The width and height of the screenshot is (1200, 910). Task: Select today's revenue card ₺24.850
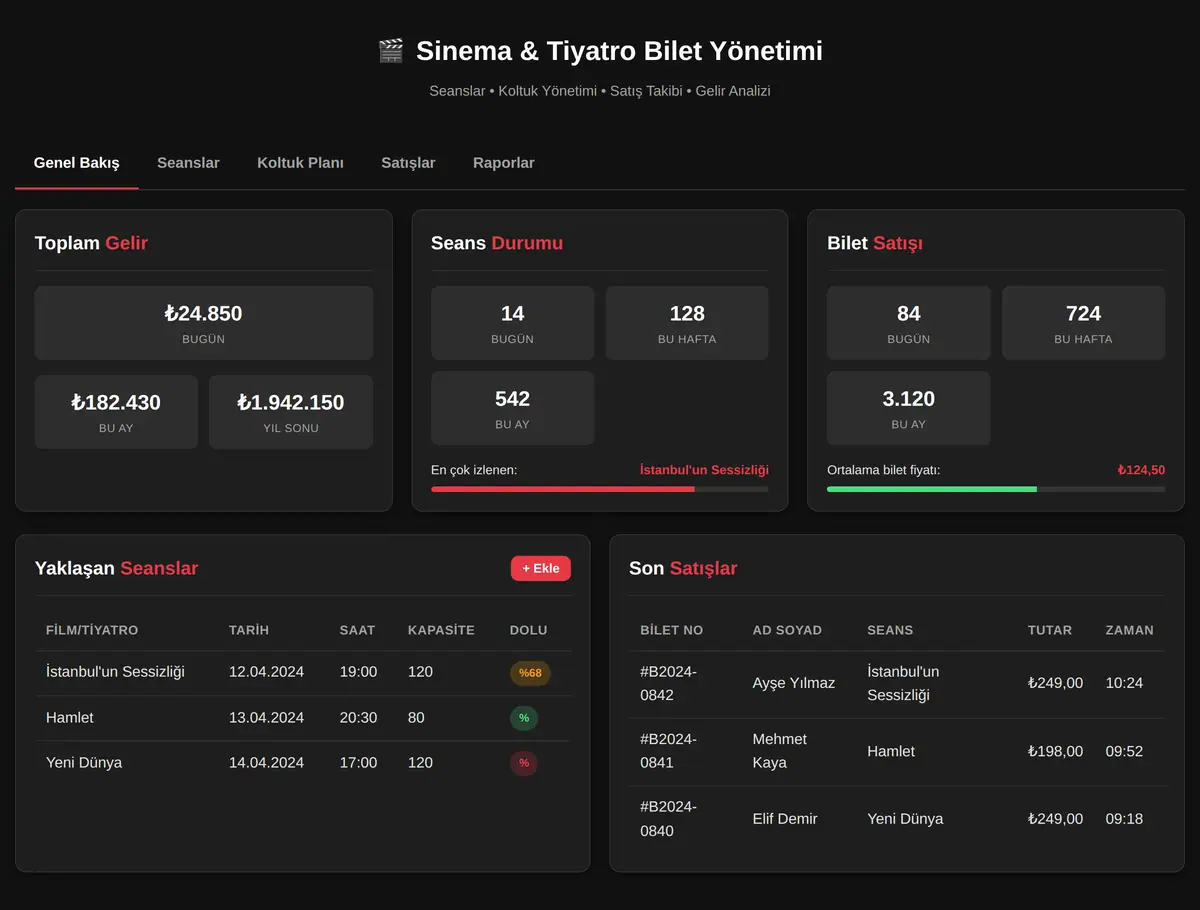[204, 323]
